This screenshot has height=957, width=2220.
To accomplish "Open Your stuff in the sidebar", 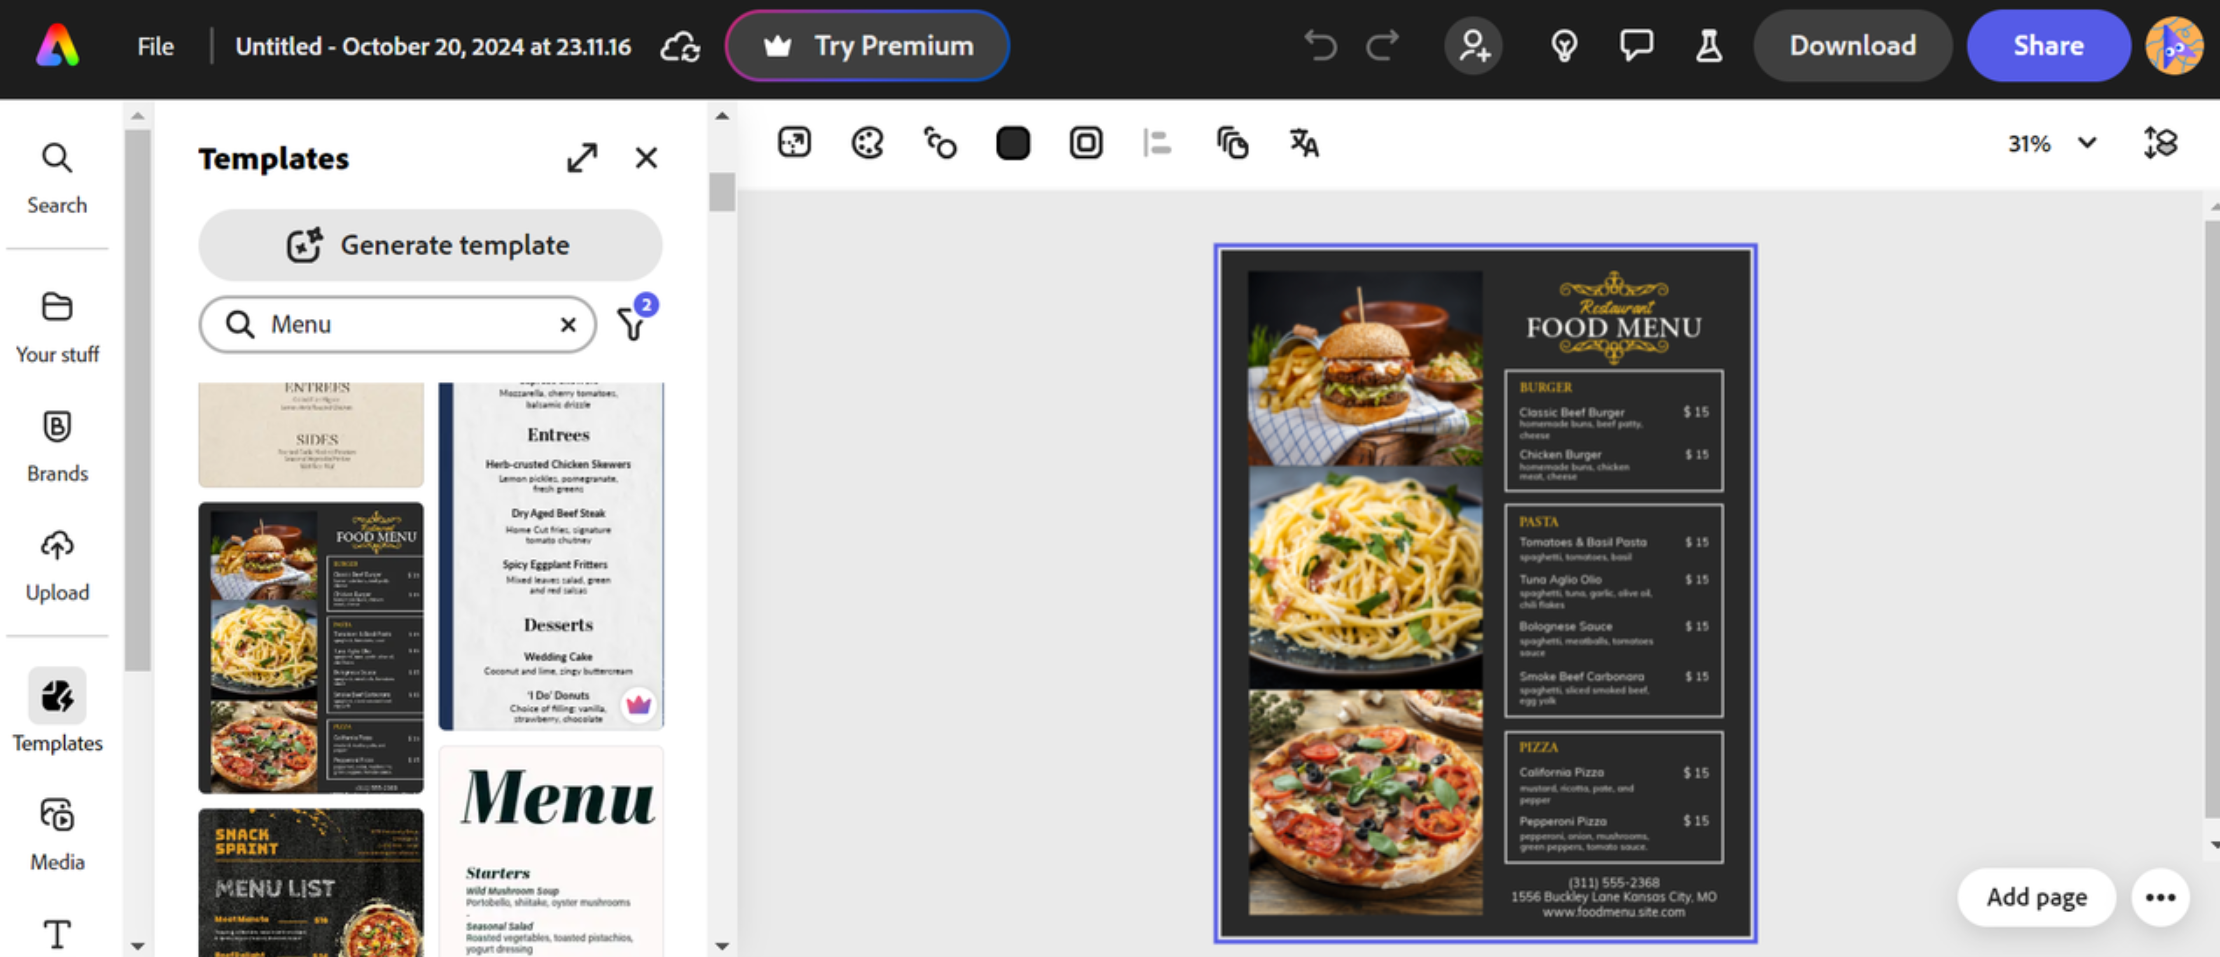I will point(57,328).
